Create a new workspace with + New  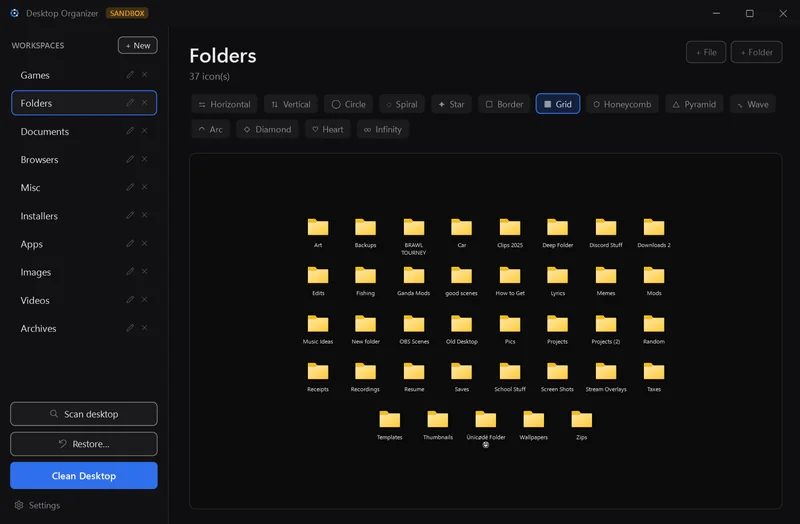point(138,45)
